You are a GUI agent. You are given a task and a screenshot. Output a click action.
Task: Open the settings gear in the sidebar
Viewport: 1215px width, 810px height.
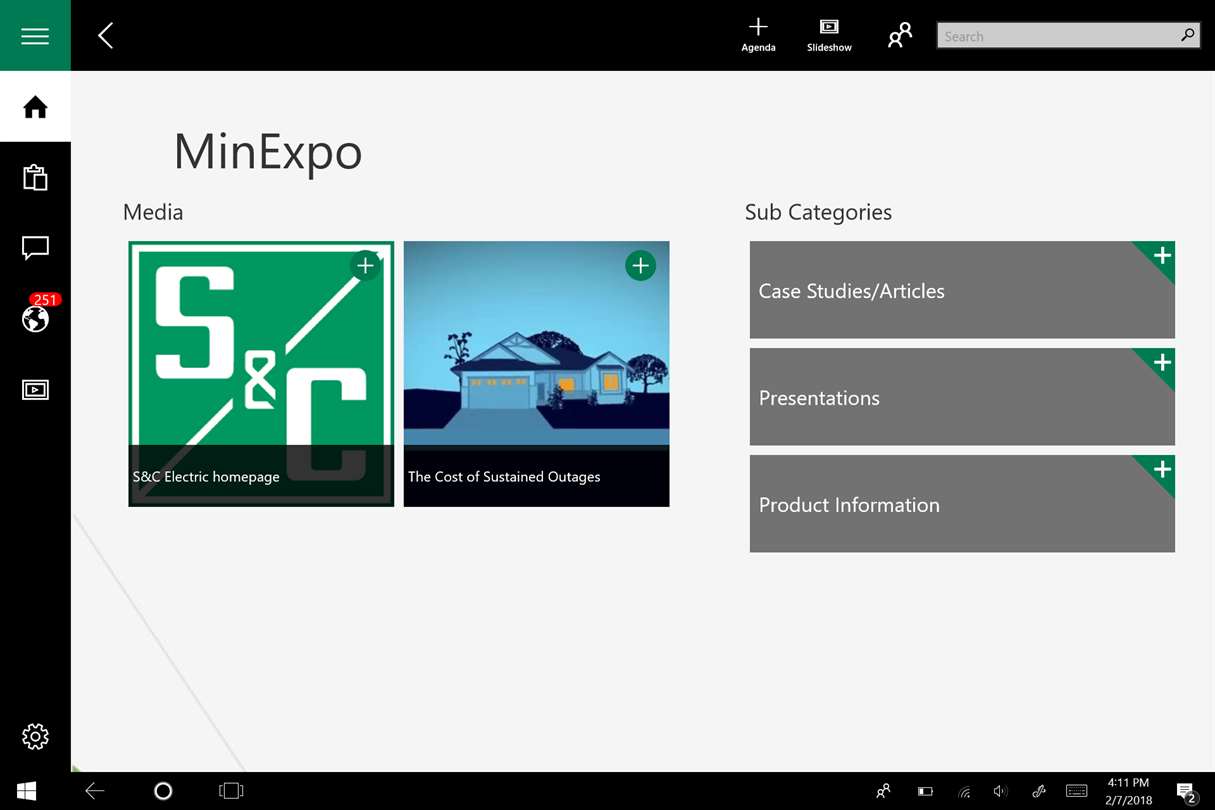(x=35, y=737)
